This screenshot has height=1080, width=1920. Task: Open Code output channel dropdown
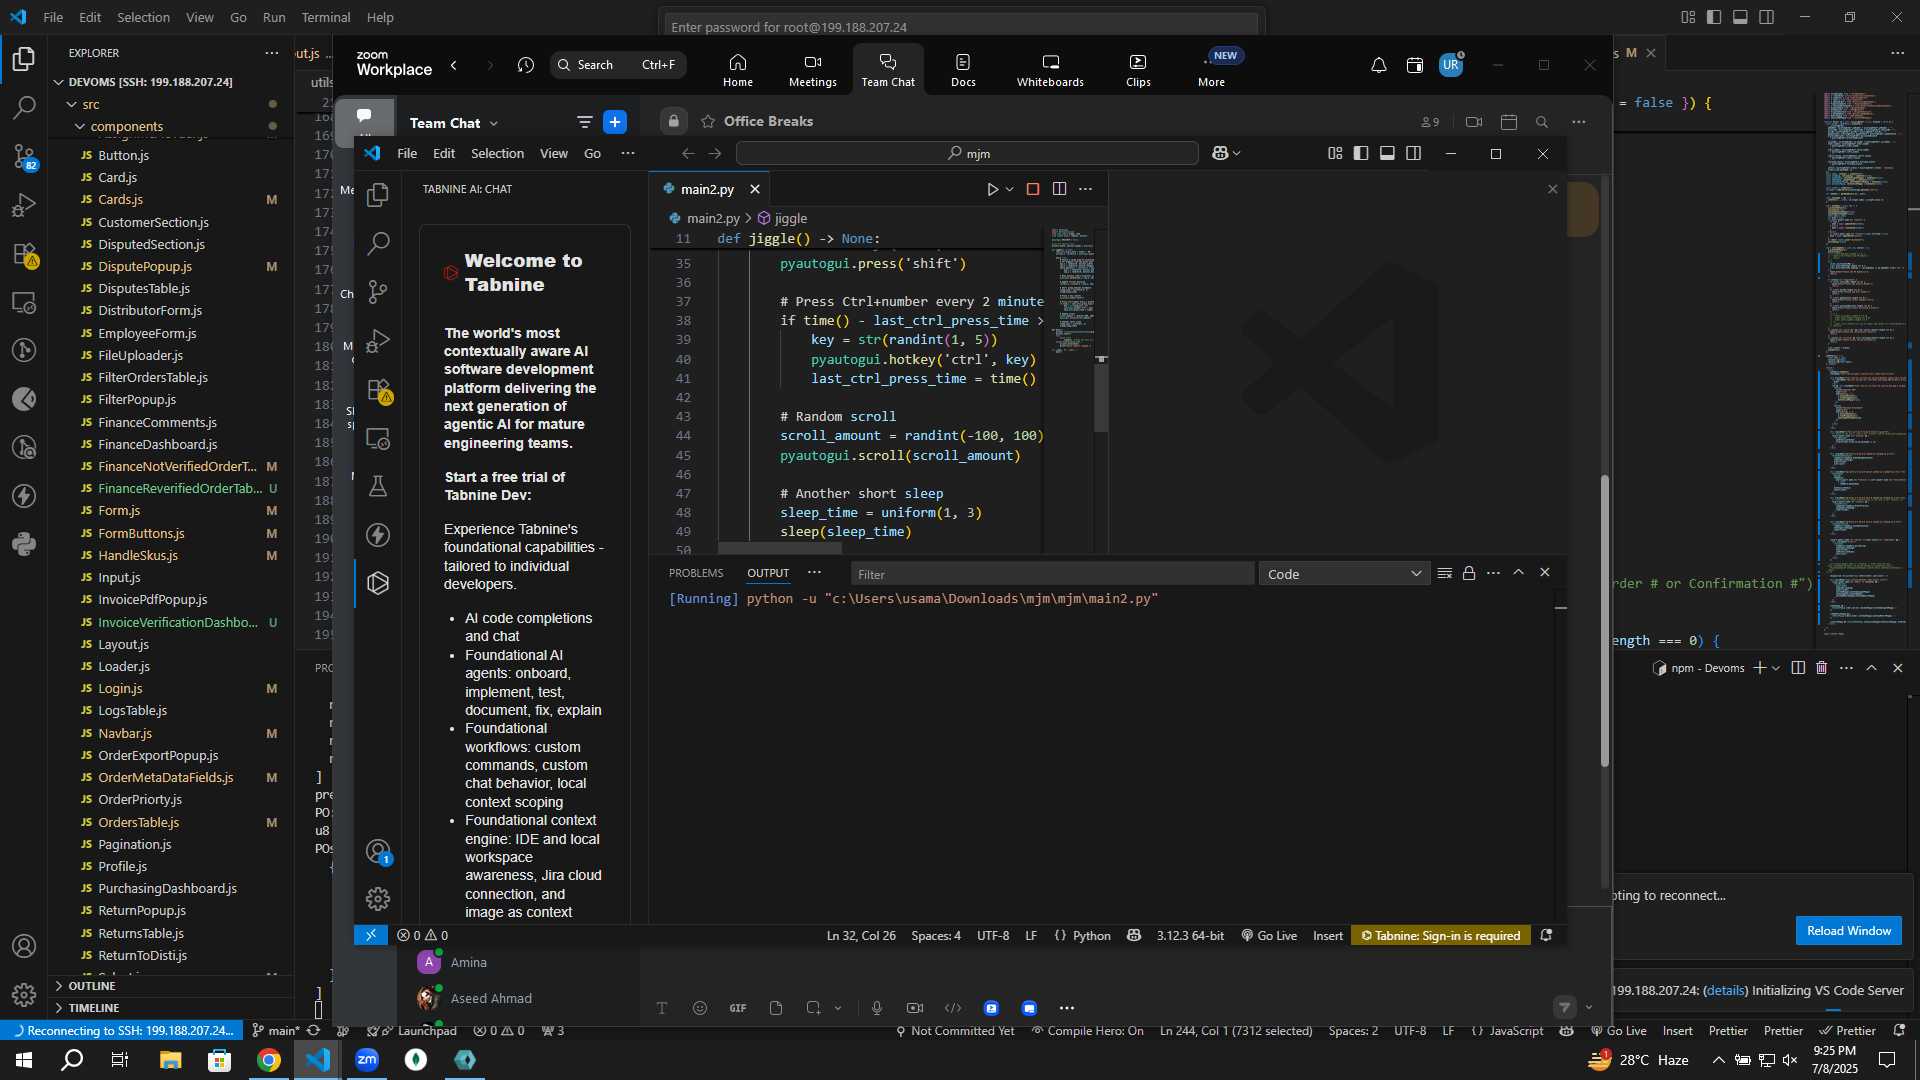point(1344,574)
